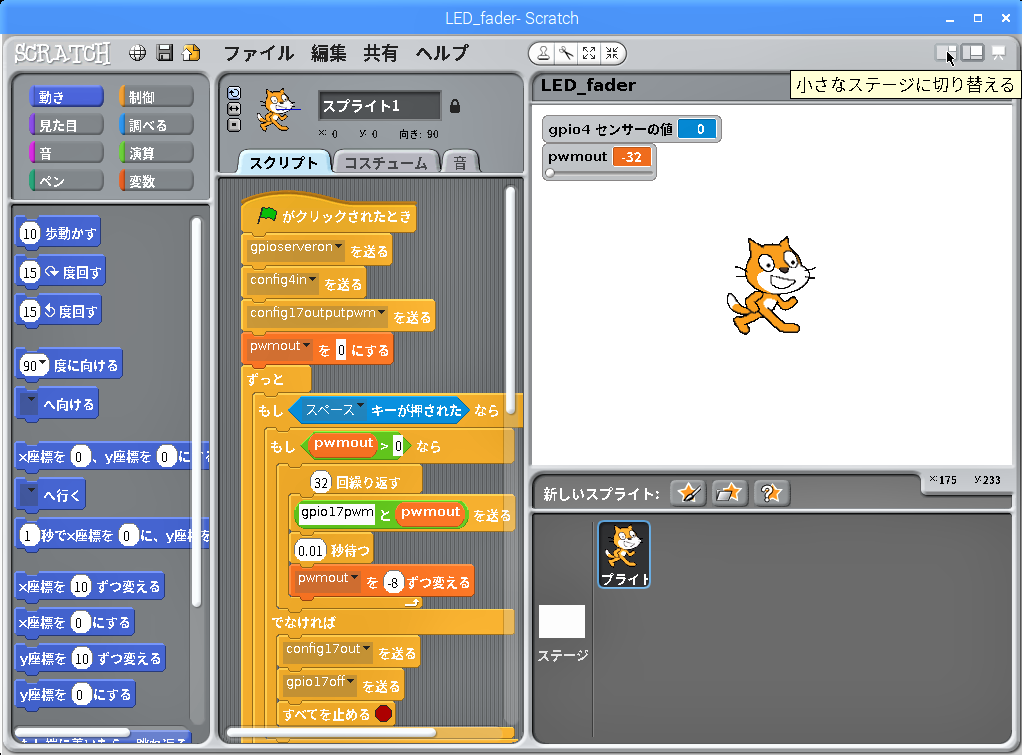Image resolution: width=1022 pixels, height=755 pixels.
Task: Switch to the スクリプト tab
Action: click(x=284, y=162)
